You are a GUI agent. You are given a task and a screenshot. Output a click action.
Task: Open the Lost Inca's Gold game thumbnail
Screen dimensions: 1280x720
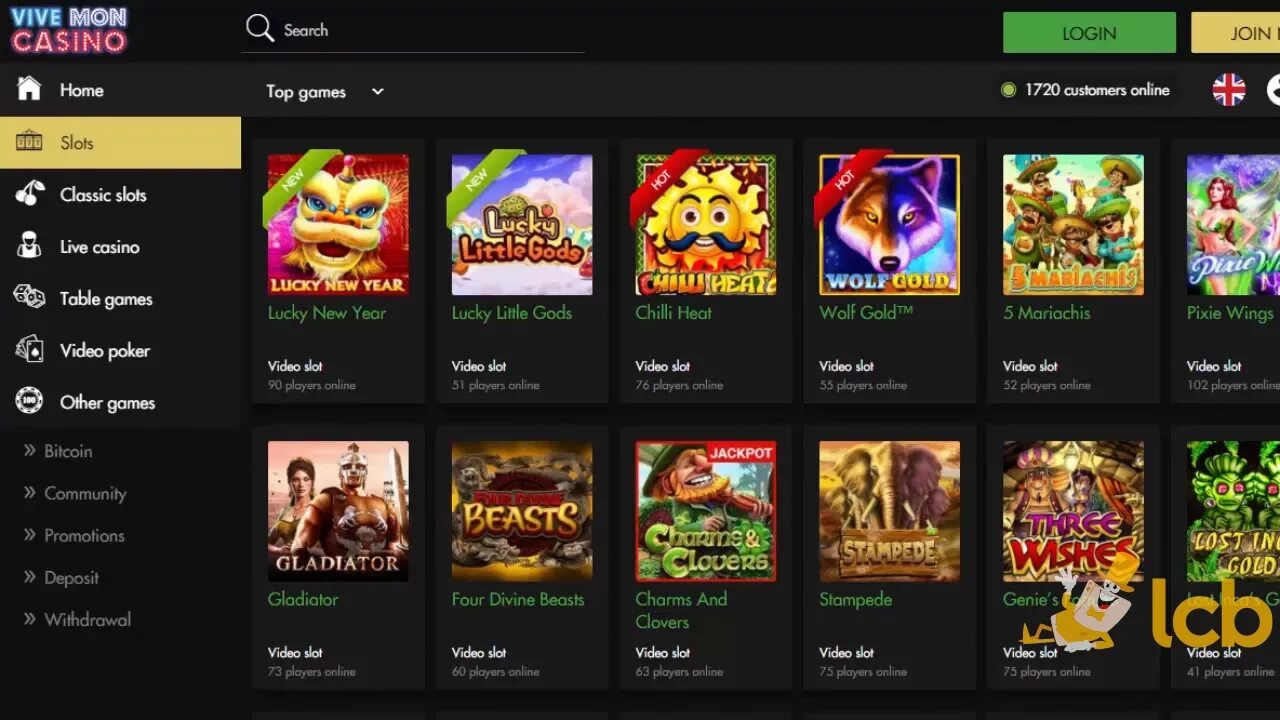click(1233, 511)
